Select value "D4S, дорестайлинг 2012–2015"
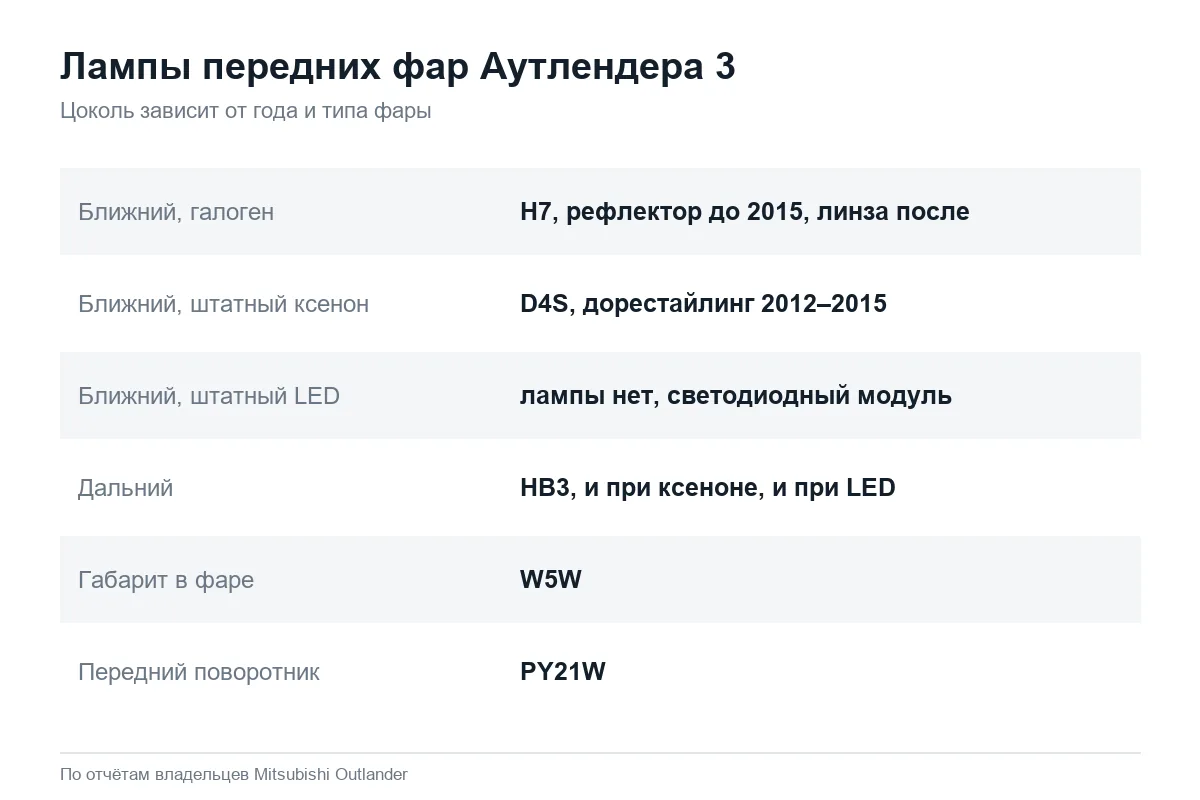The height and width of the screenshot is (800, 1200). [703, 304]
